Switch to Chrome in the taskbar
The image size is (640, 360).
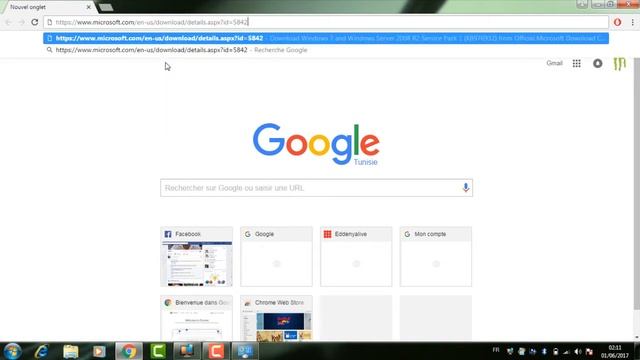[129, 351]
